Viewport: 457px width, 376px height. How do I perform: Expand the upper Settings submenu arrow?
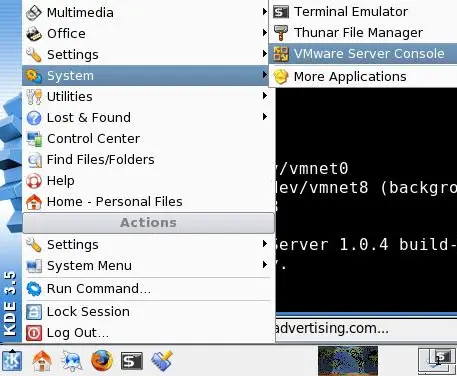click(265, 54)
